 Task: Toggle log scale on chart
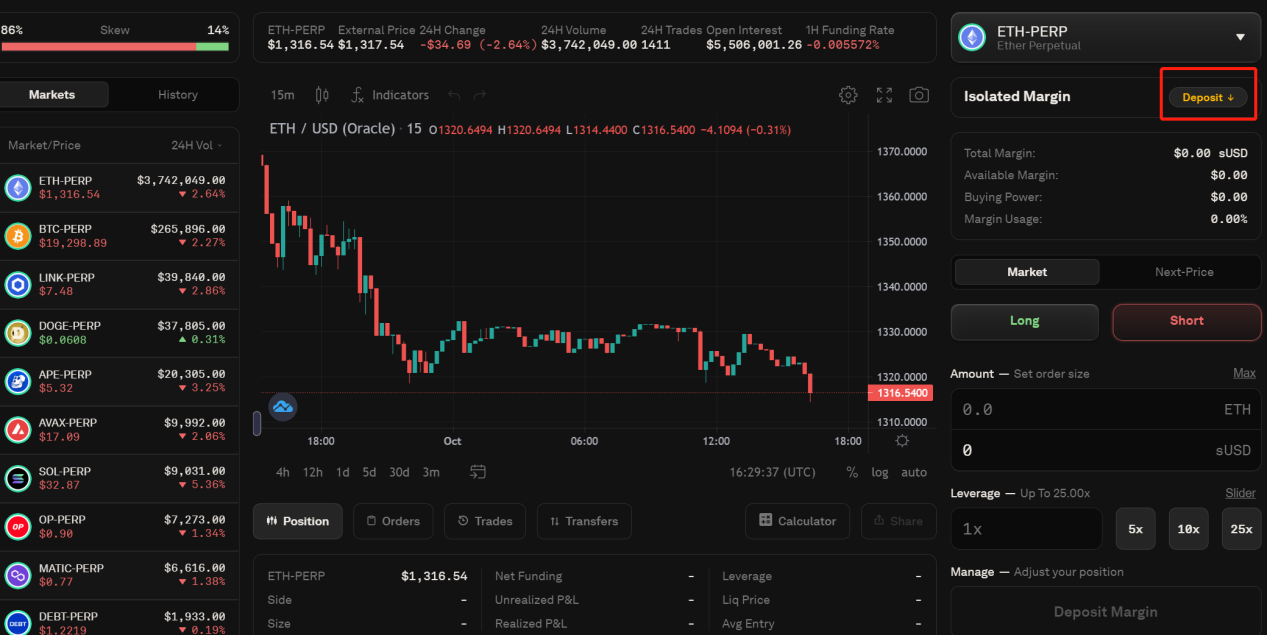point(879,472)
